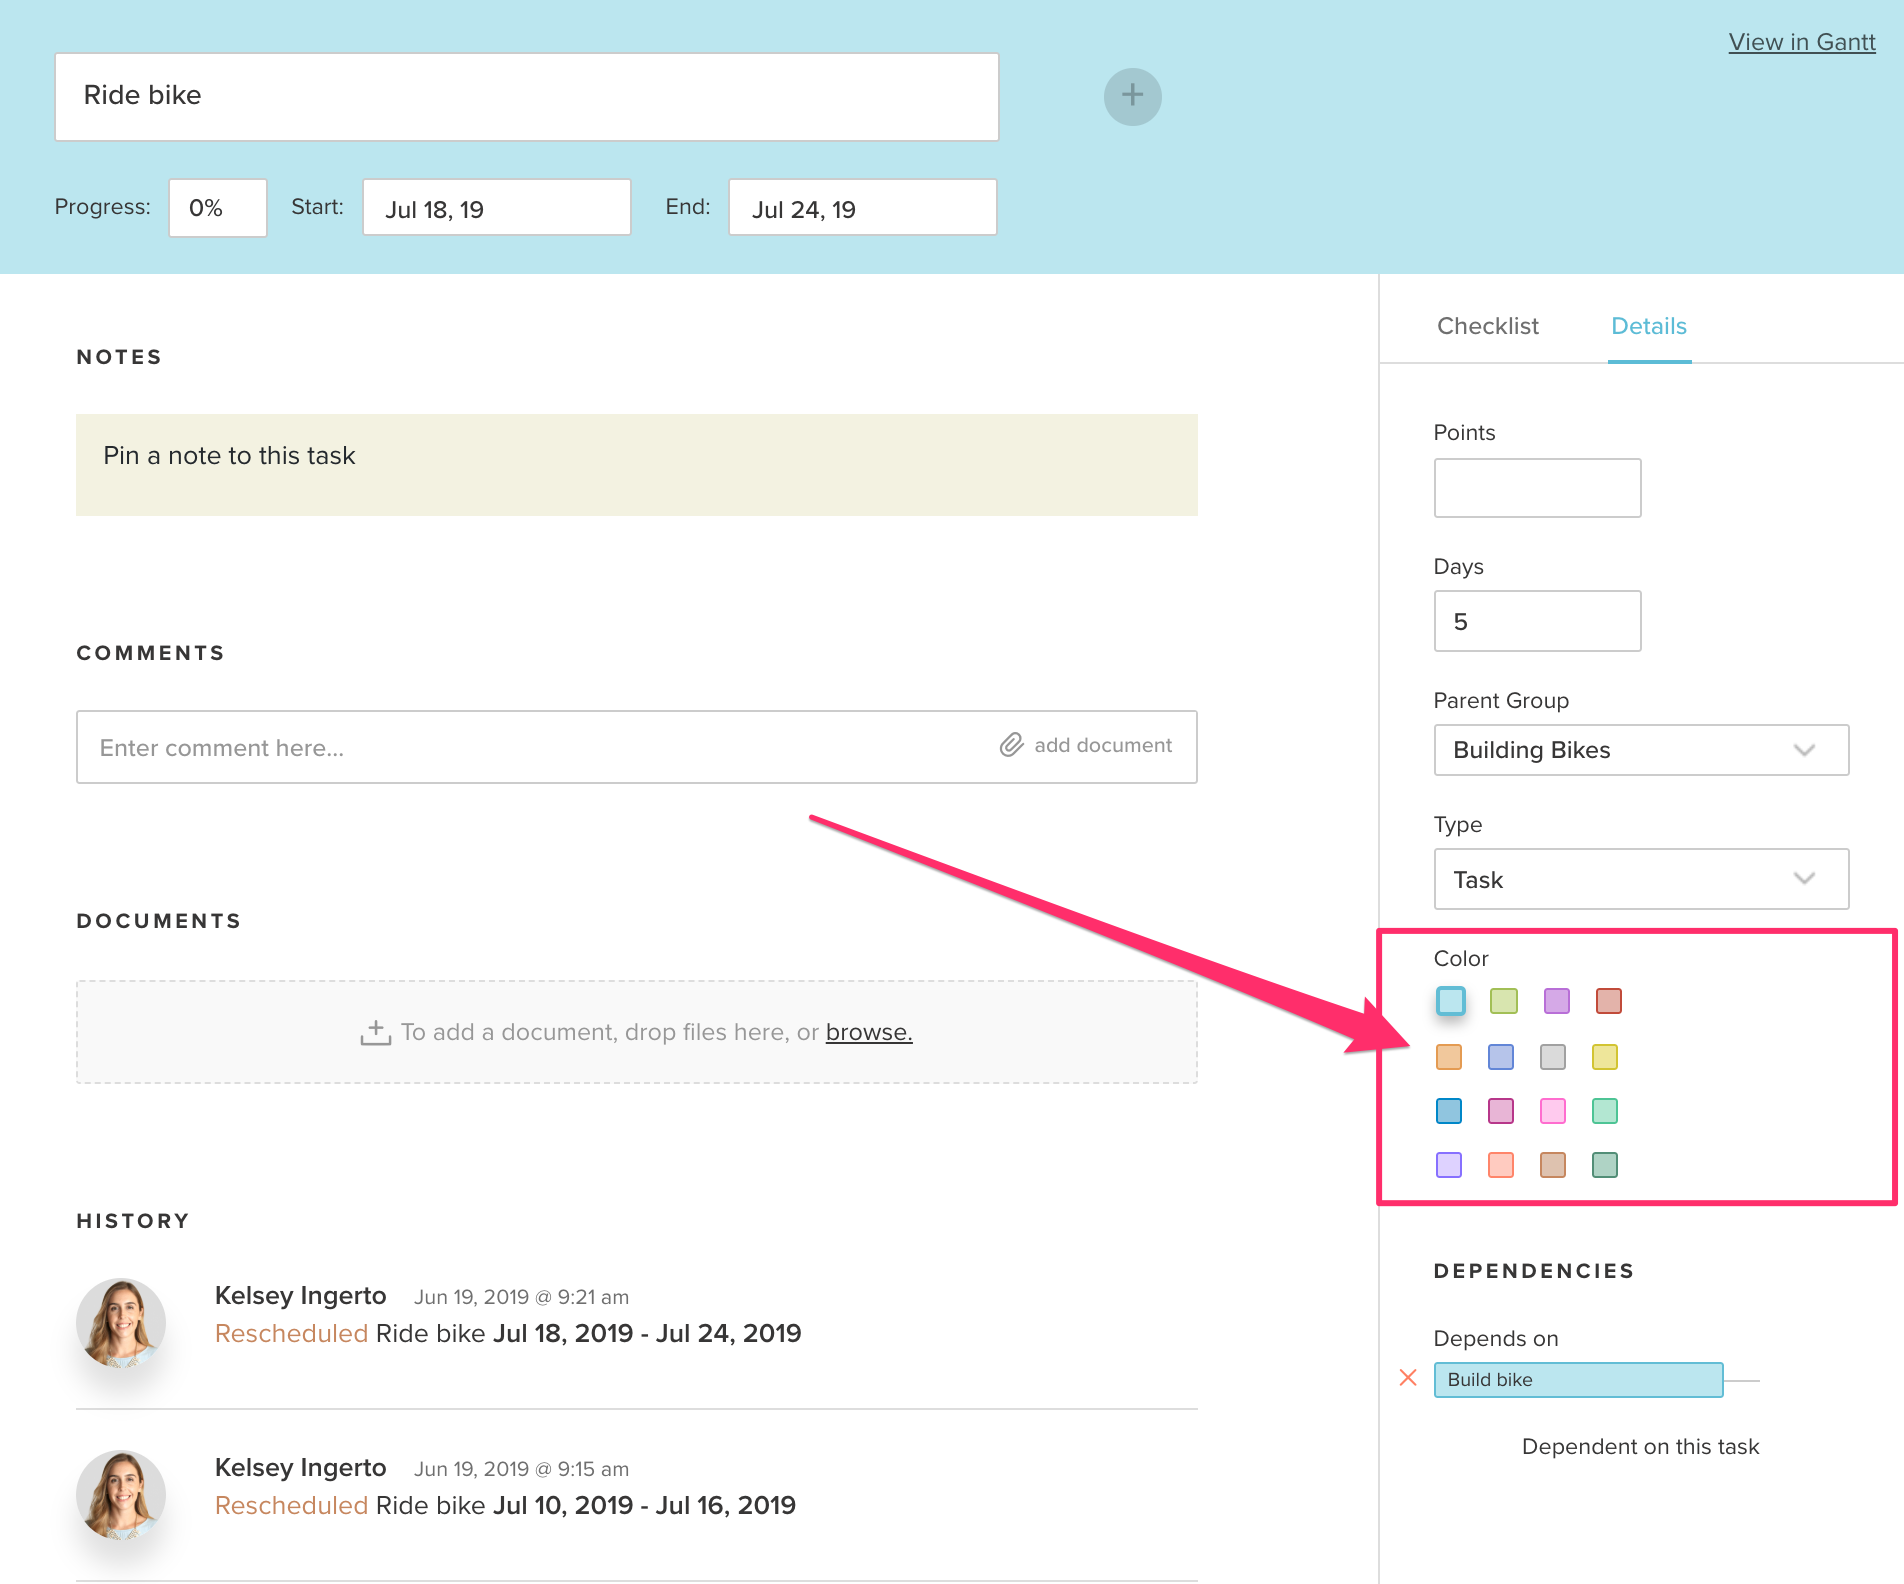
Task: Click the Points input field
Action: [1537, 487]
